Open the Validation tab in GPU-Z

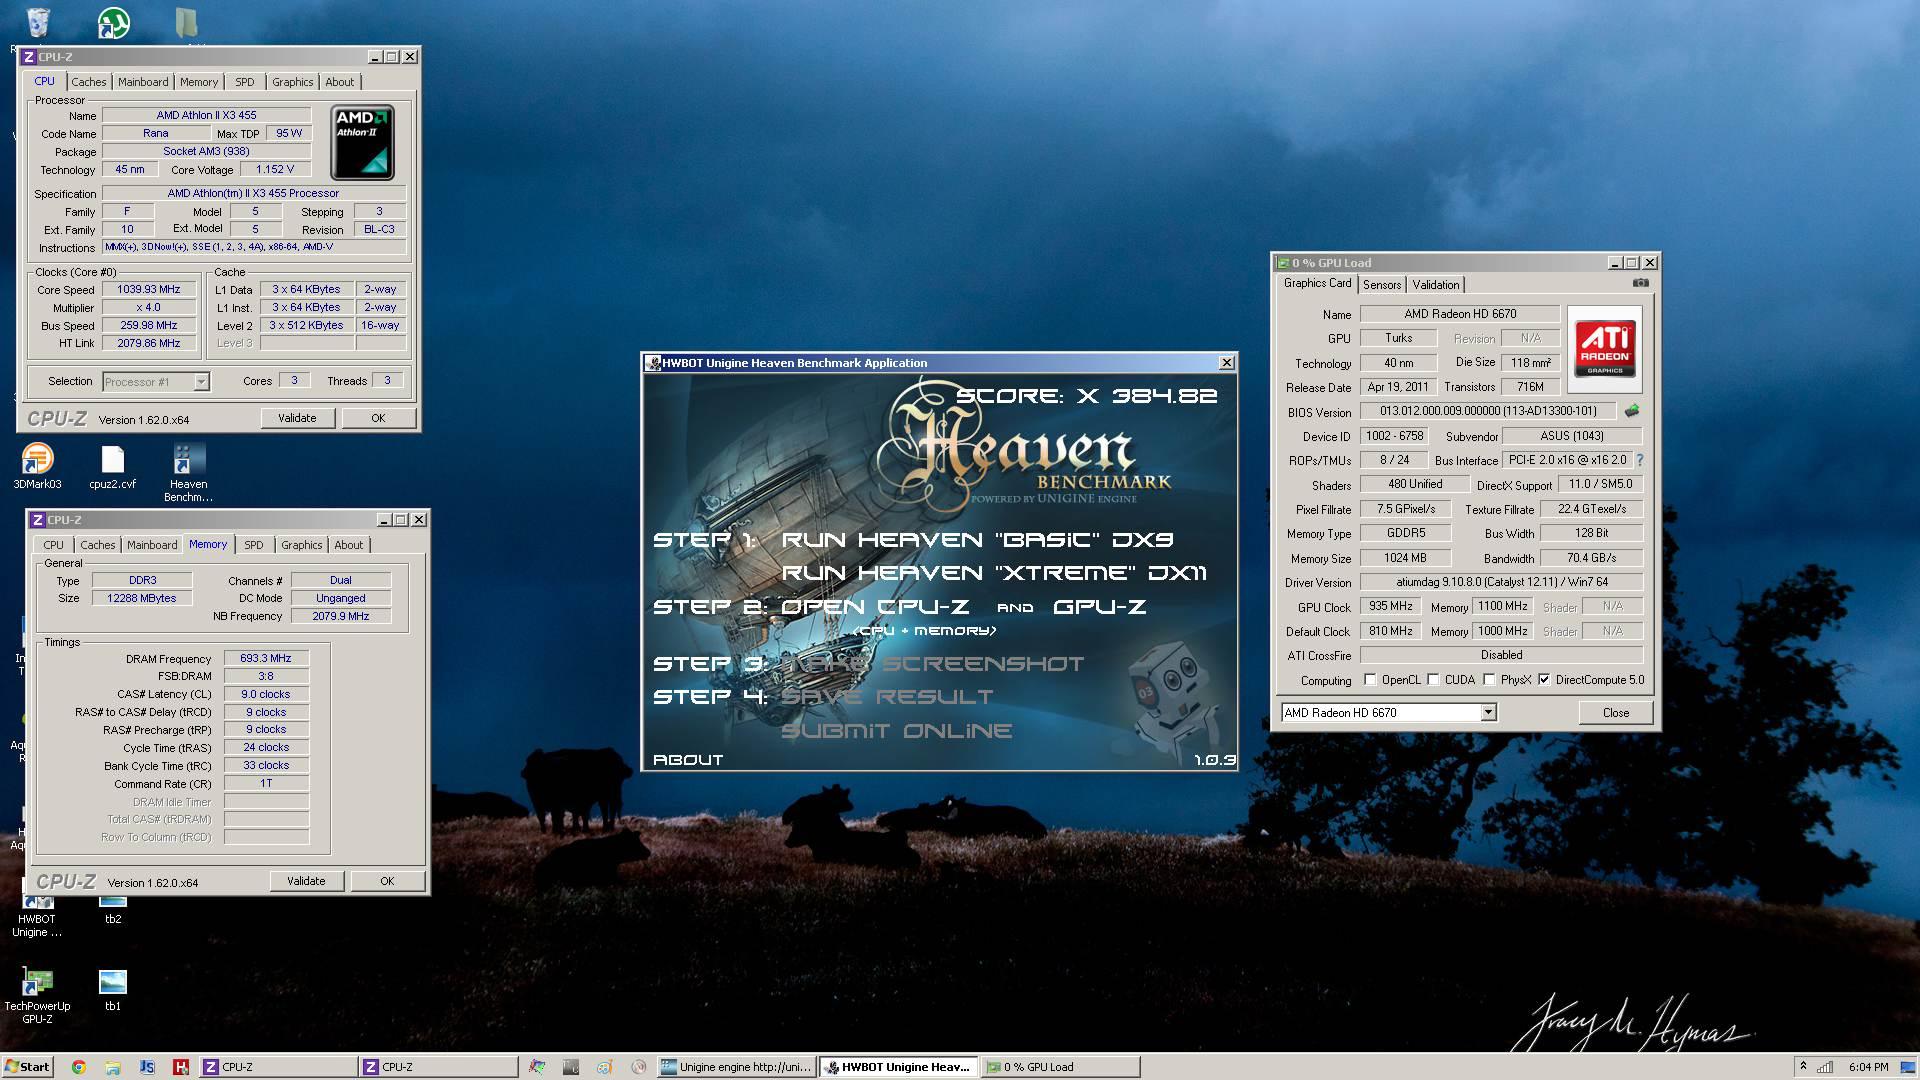click(x=1435, y=285)
